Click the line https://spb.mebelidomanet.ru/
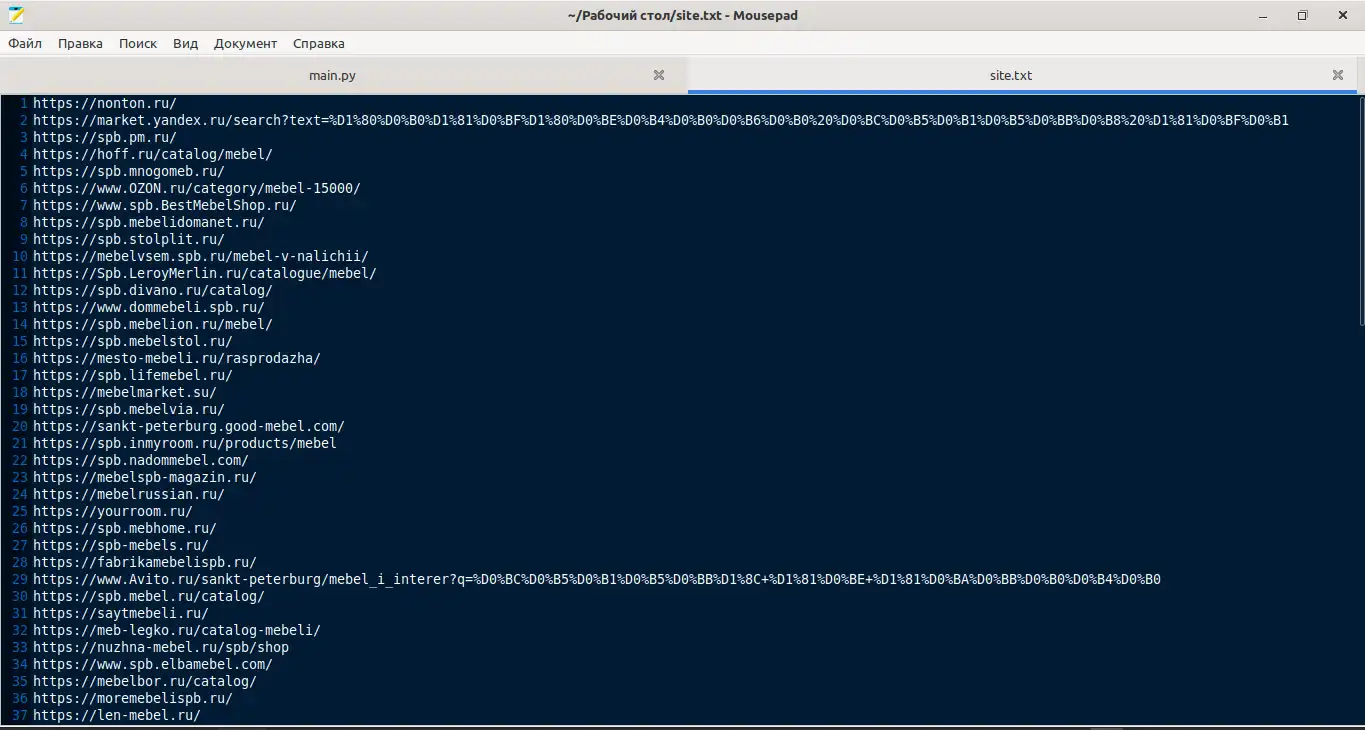Viewport: 1365px width, 730px height. (149, 222)
